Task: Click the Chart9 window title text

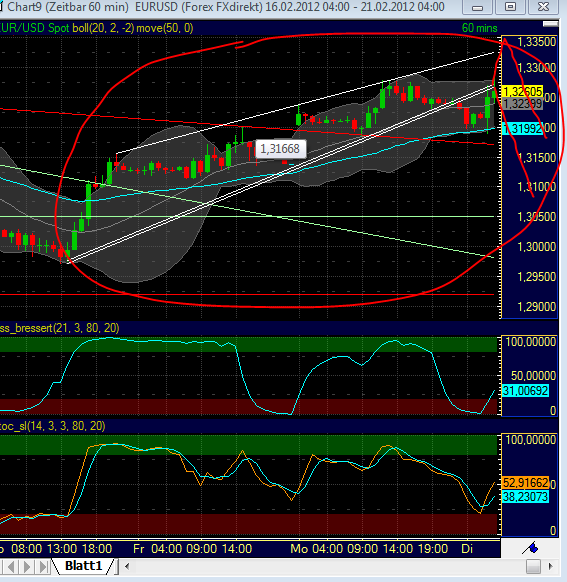Action: coord(226,7)
